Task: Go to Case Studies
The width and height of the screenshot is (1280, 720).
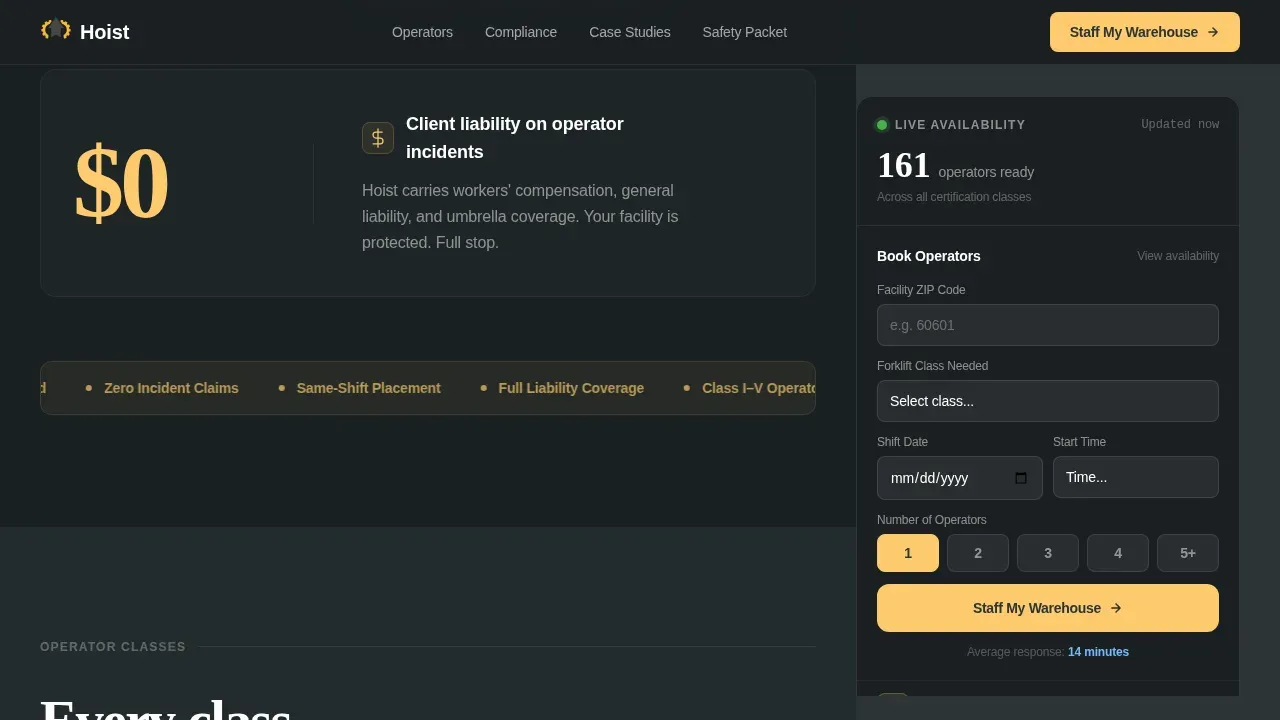Action: point(630,32)
